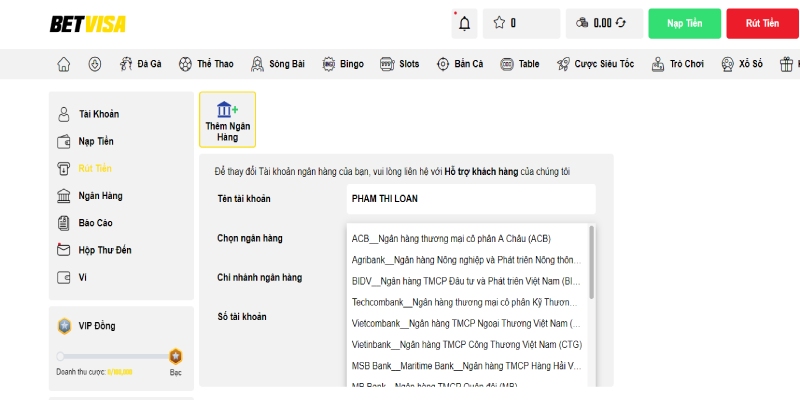The width and height of the screenshot is (800, 400).
Task: Click the 0.00 balance amount
Action: 603,23
